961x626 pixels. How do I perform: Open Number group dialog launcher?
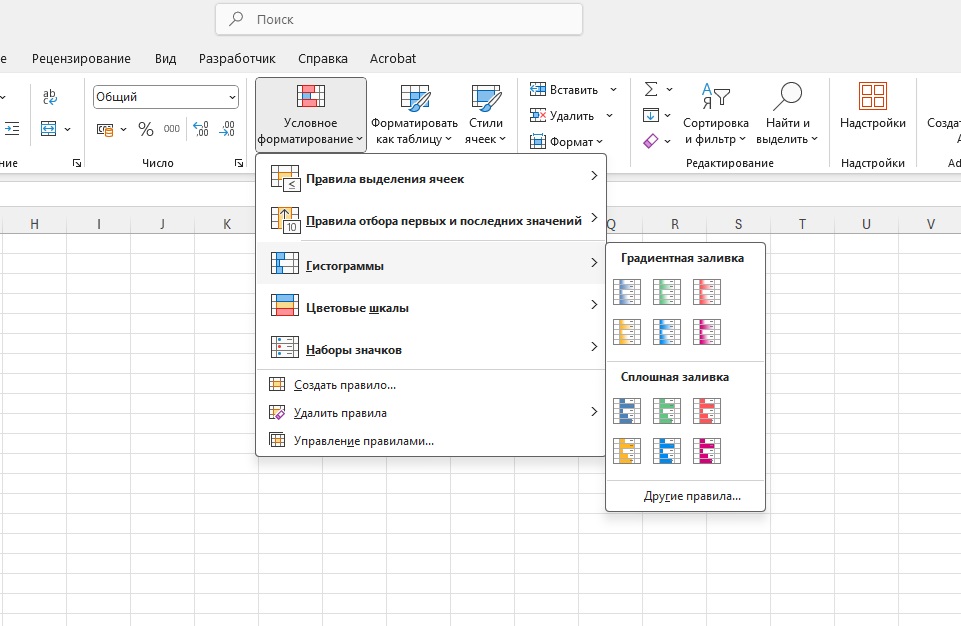click(238, 163)
